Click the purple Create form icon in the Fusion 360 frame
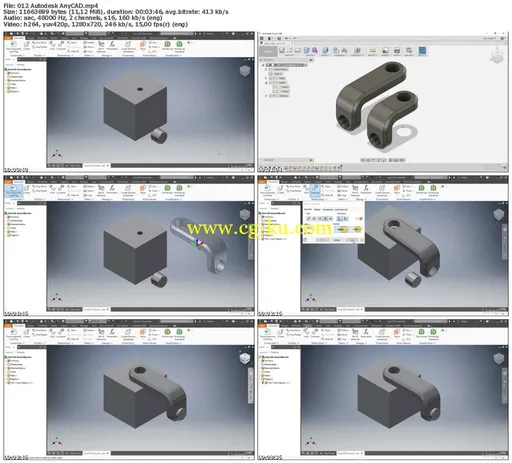Viewport: 512px width, 463px height. 315,50
